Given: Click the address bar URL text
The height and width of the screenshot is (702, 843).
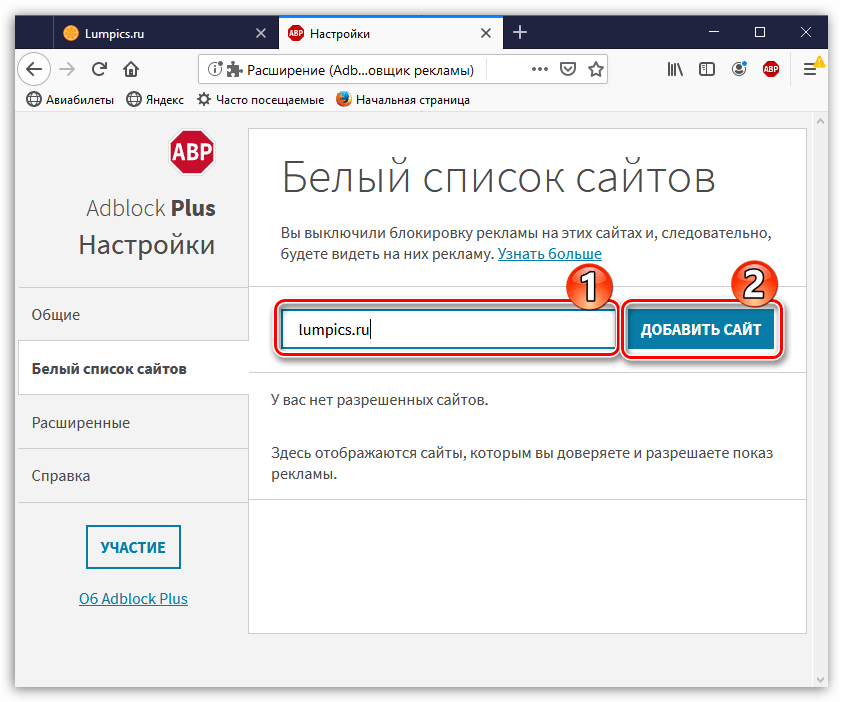Looking at the screenshot, I should tap(360, 70).
